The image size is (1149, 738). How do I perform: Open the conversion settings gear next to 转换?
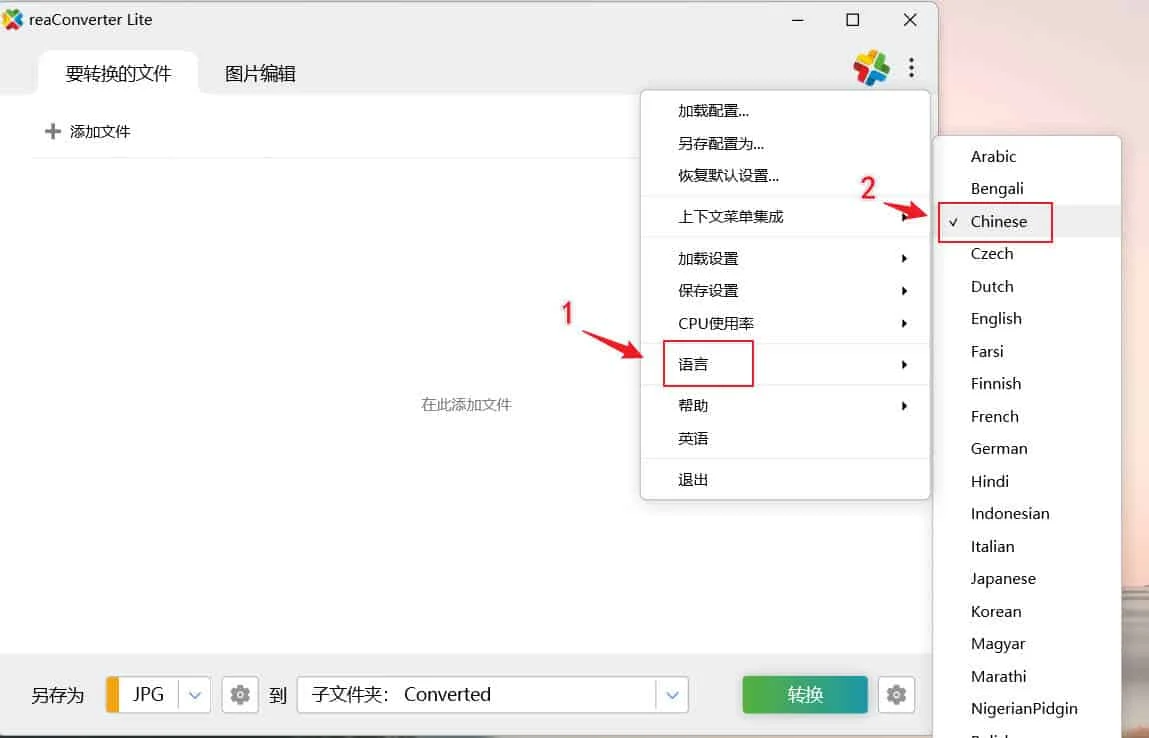(x=896, y=694)
